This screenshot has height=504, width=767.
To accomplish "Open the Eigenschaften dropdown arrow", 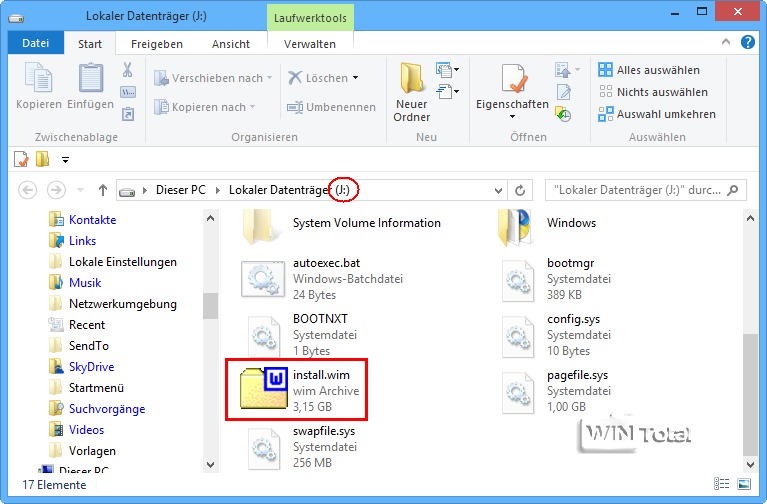I will pyautogui.click(x=513, y=116).
